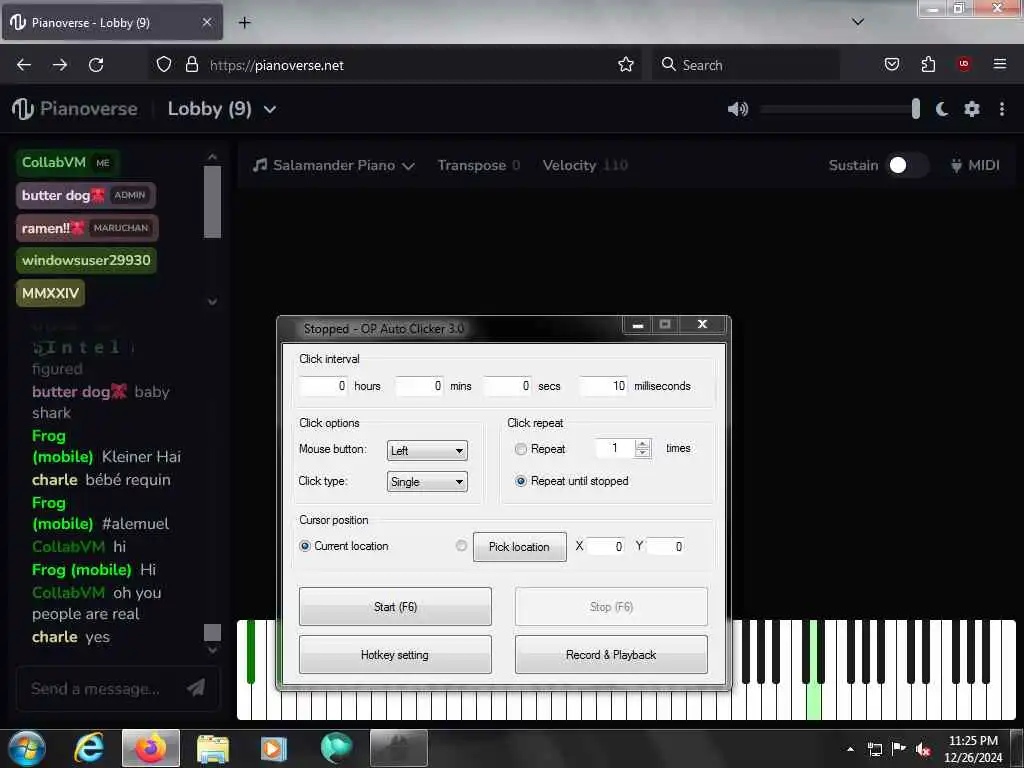
Task: Toggle the Sustain switch
Action: 907,165
